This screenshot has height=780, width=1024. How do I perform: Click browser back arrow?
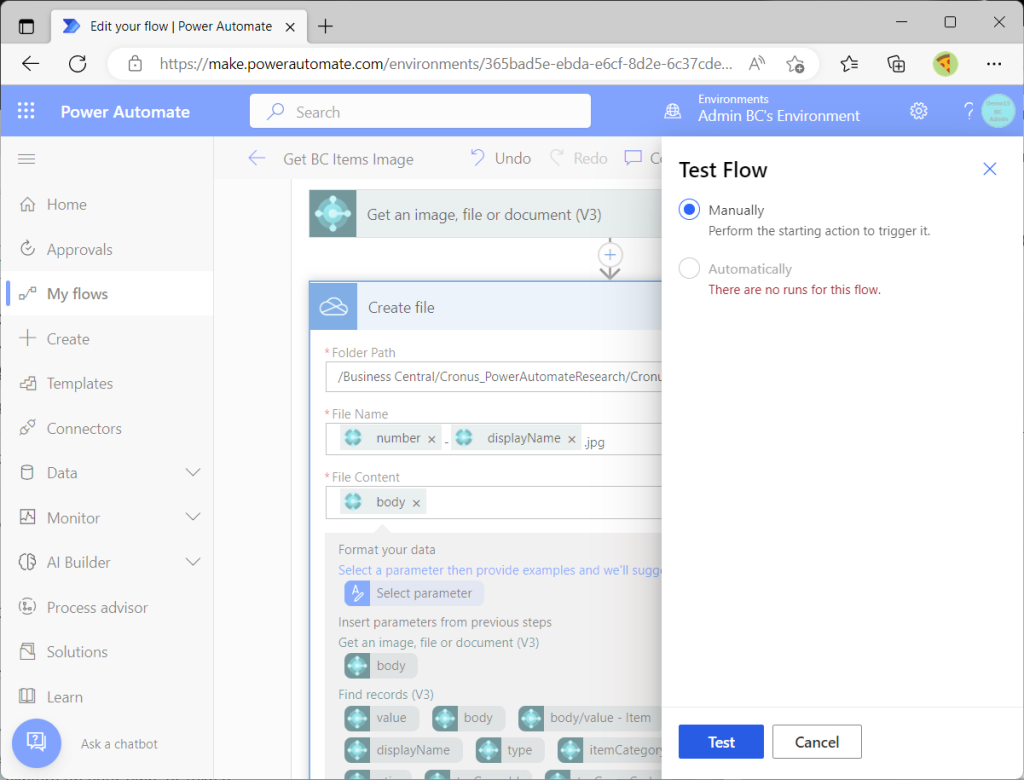tap(31, 63)
